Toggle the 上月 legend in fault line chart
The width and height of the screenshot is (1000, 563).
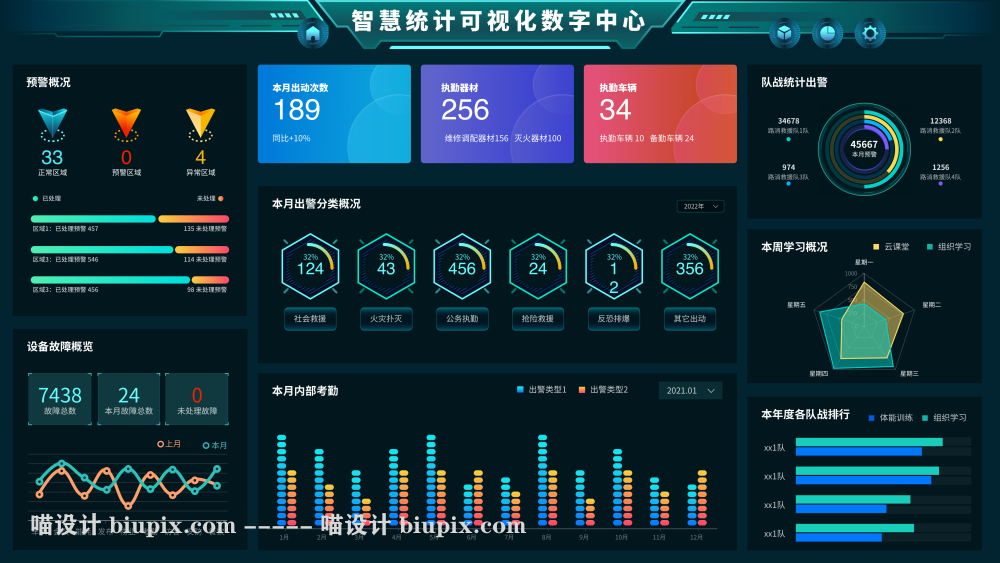point(169,444)
